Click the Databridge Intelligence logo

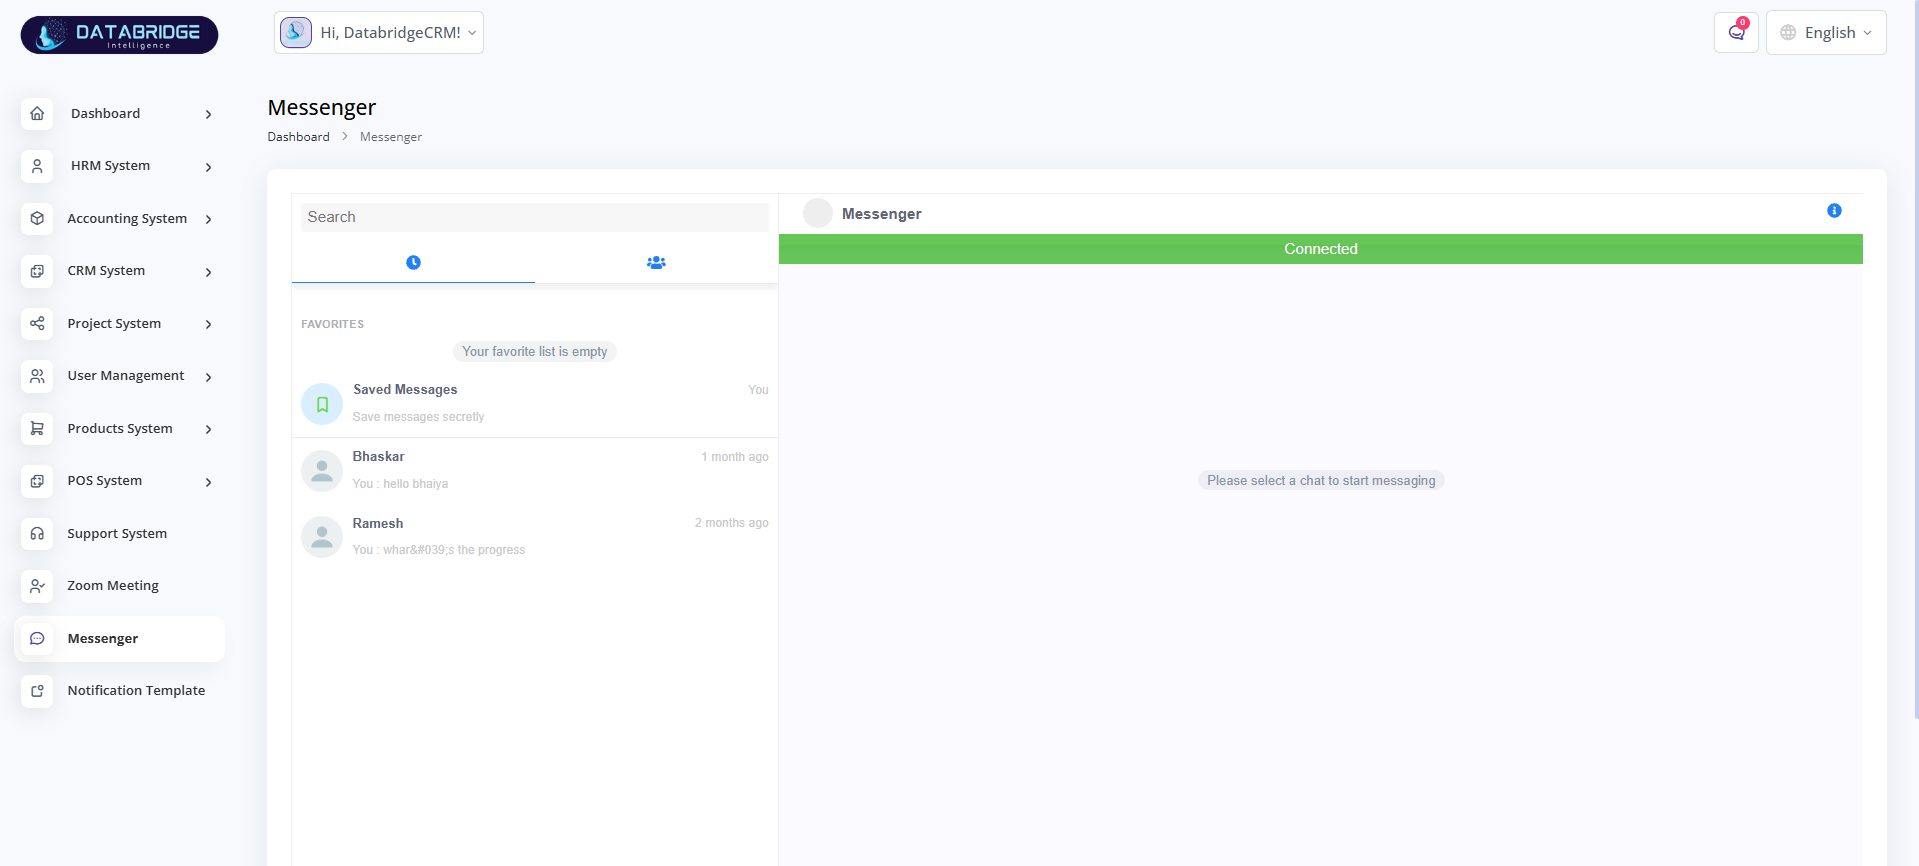[x=119, y=34]
